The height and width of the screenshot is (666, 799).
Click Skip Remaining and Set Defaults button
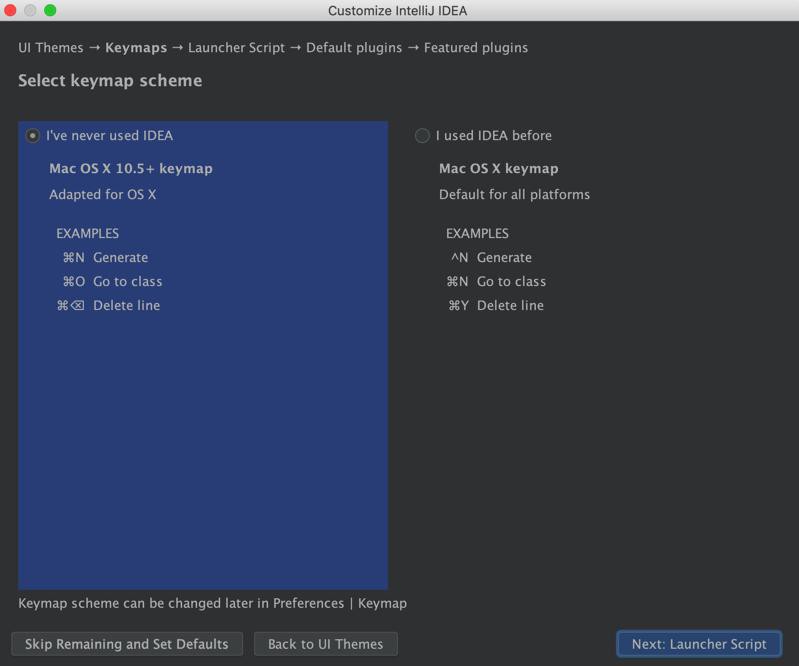(127, 644)
